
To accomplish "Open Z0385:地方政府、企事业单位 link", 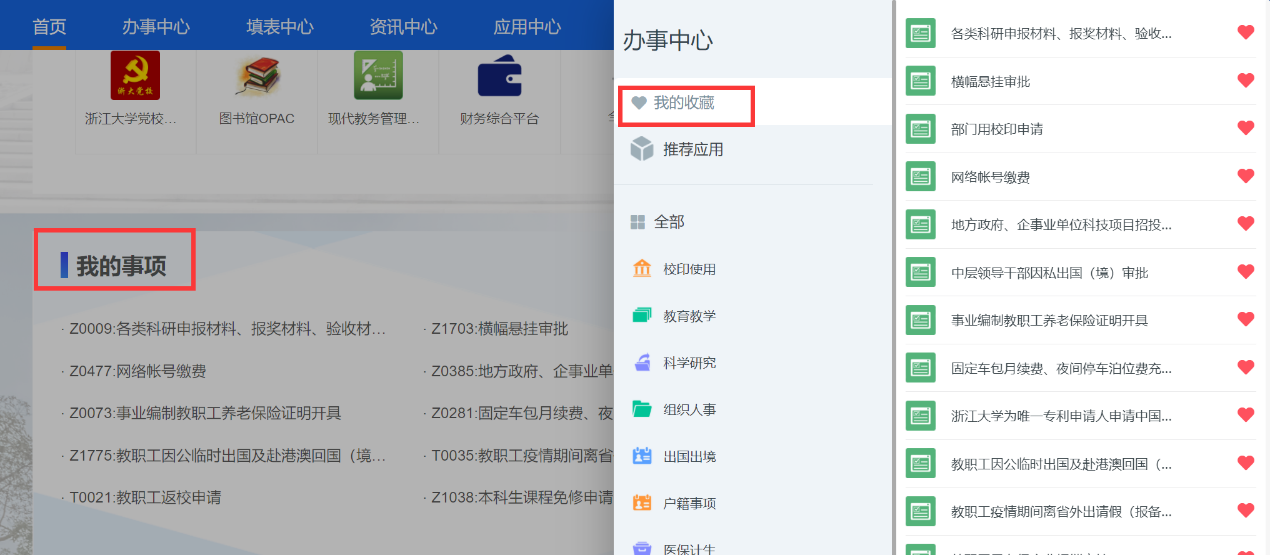I will point(521,371).
